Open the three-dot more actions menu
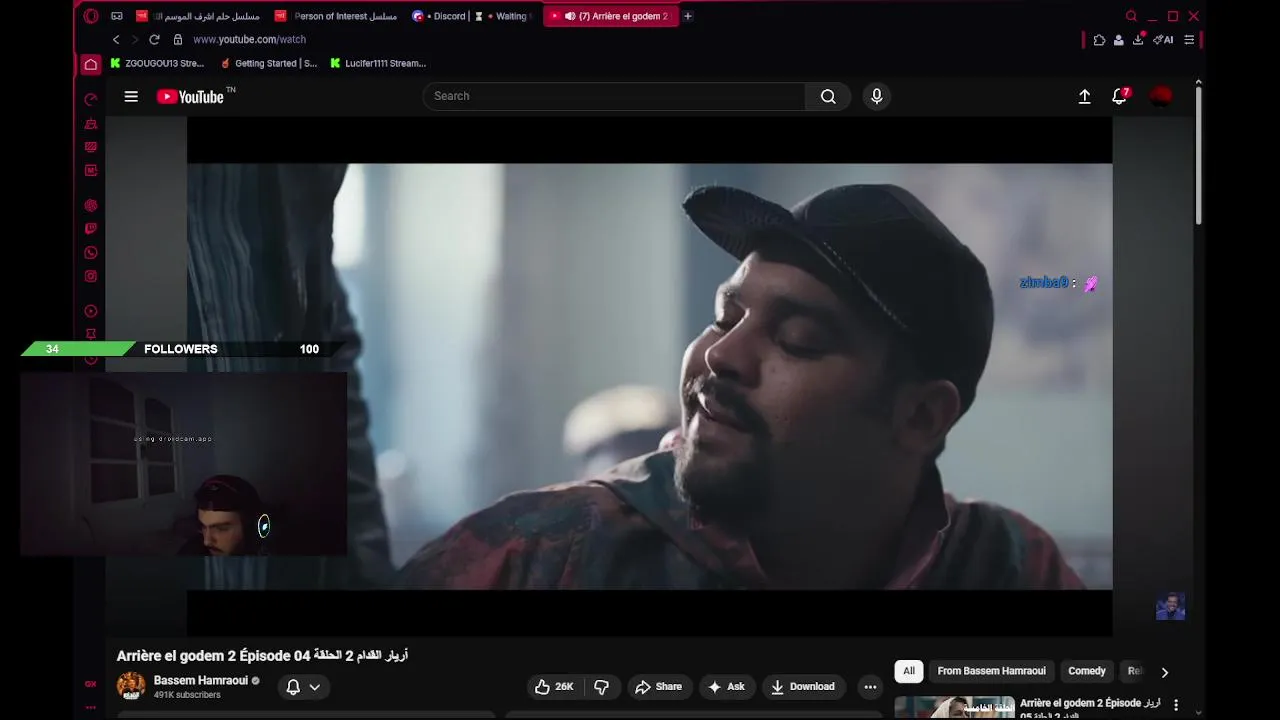The width and height of the screenshot is (1280, 720). click(x=870, y=687)
